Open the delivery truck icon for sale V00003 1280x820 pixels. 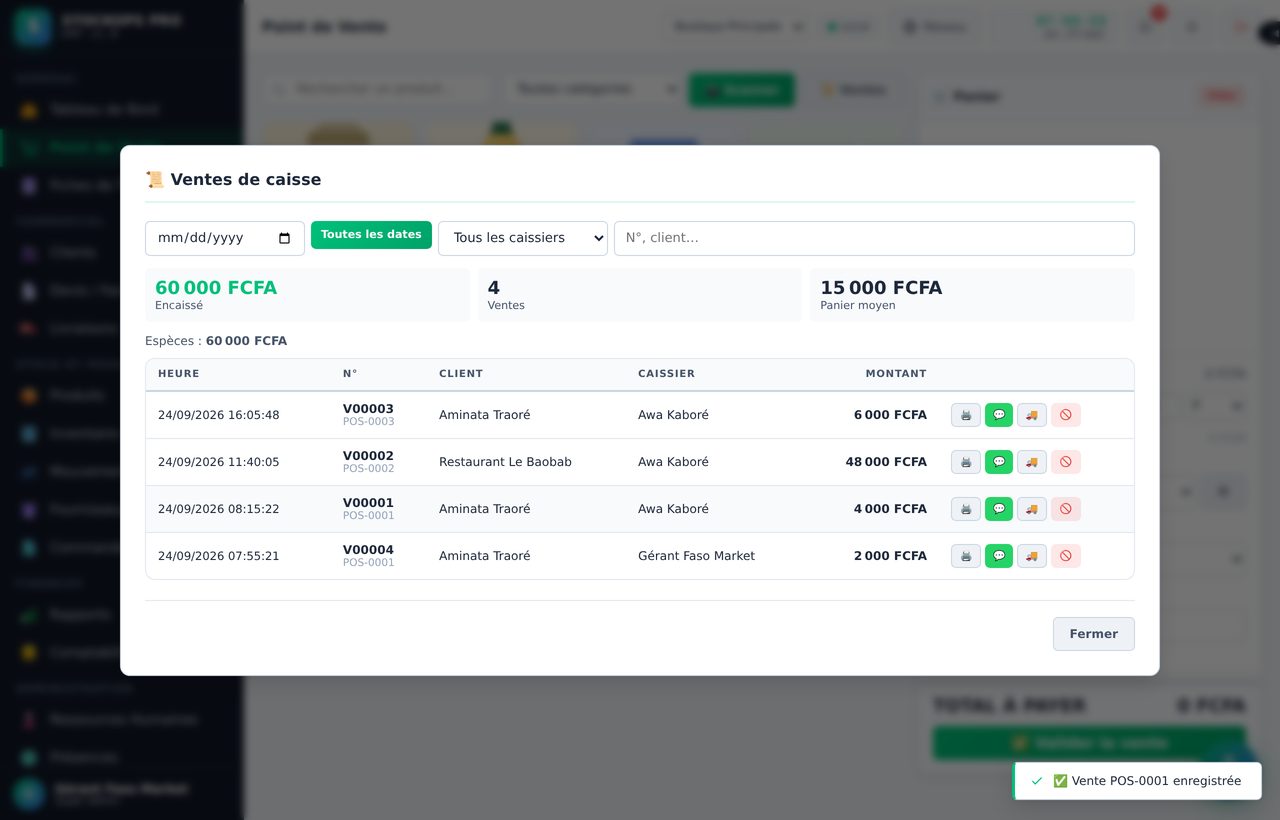pyautogui.click(x=1032, y=415)
